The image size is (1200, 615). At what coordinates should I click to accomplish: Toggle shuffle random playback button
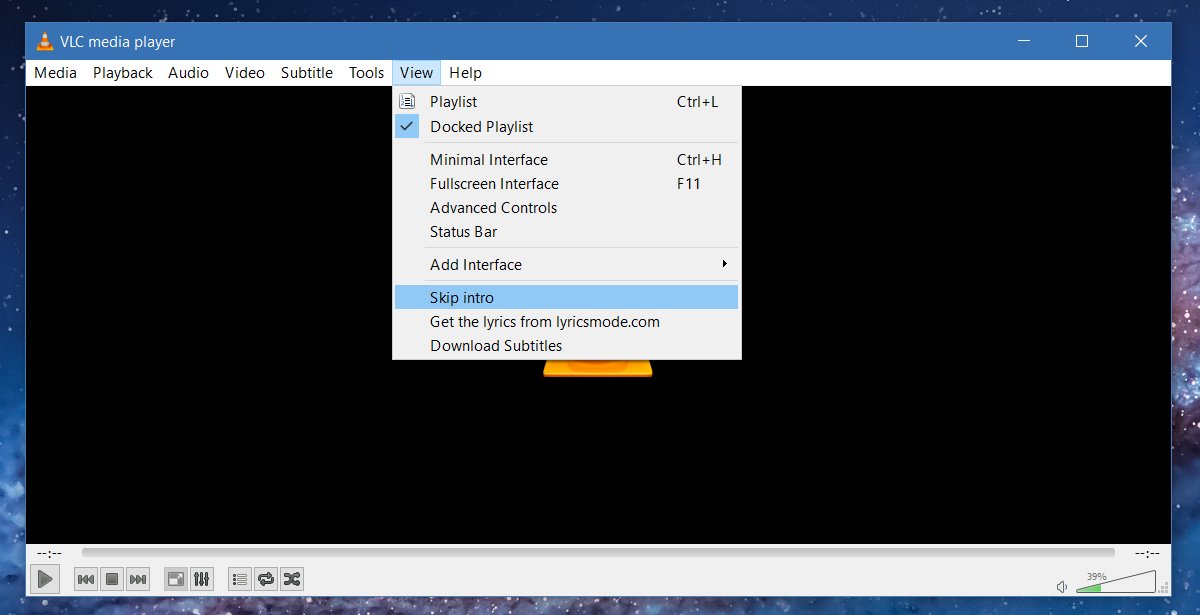[x=292, y=578]
